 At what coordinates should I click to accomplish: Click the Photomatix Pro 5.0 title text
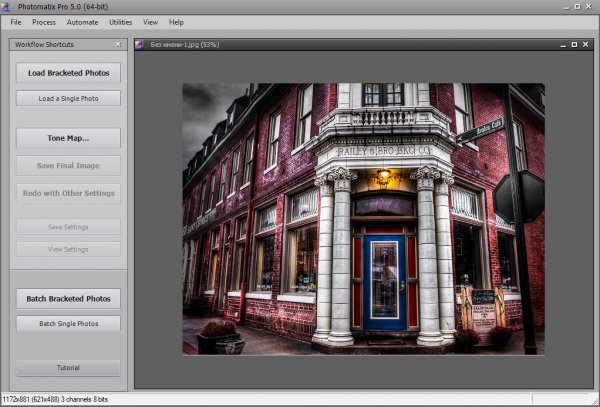63,7
